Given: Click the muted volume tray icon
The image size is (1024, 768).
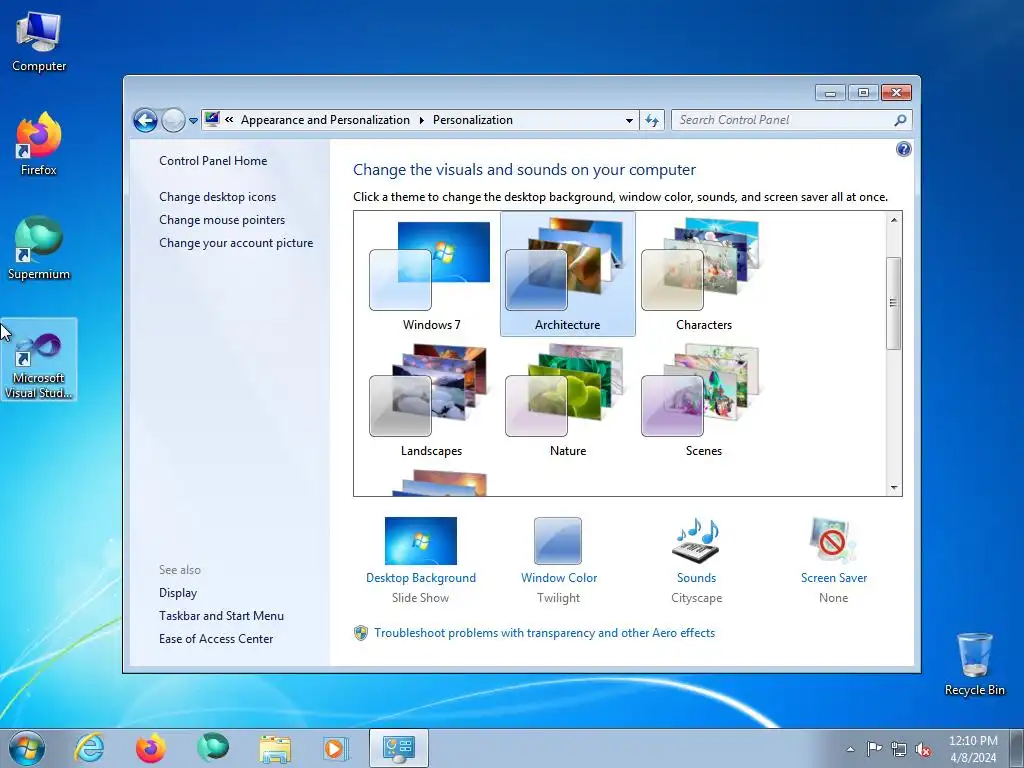Looking at the screenshot, I should click(923, 749).
